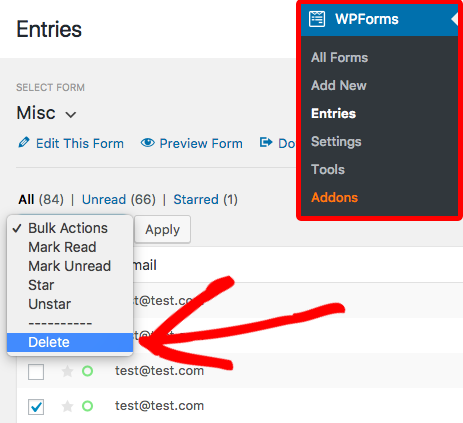Go to Addons in WPForms menu
This screenshot has height=423, width=463.
click(334, 197)
